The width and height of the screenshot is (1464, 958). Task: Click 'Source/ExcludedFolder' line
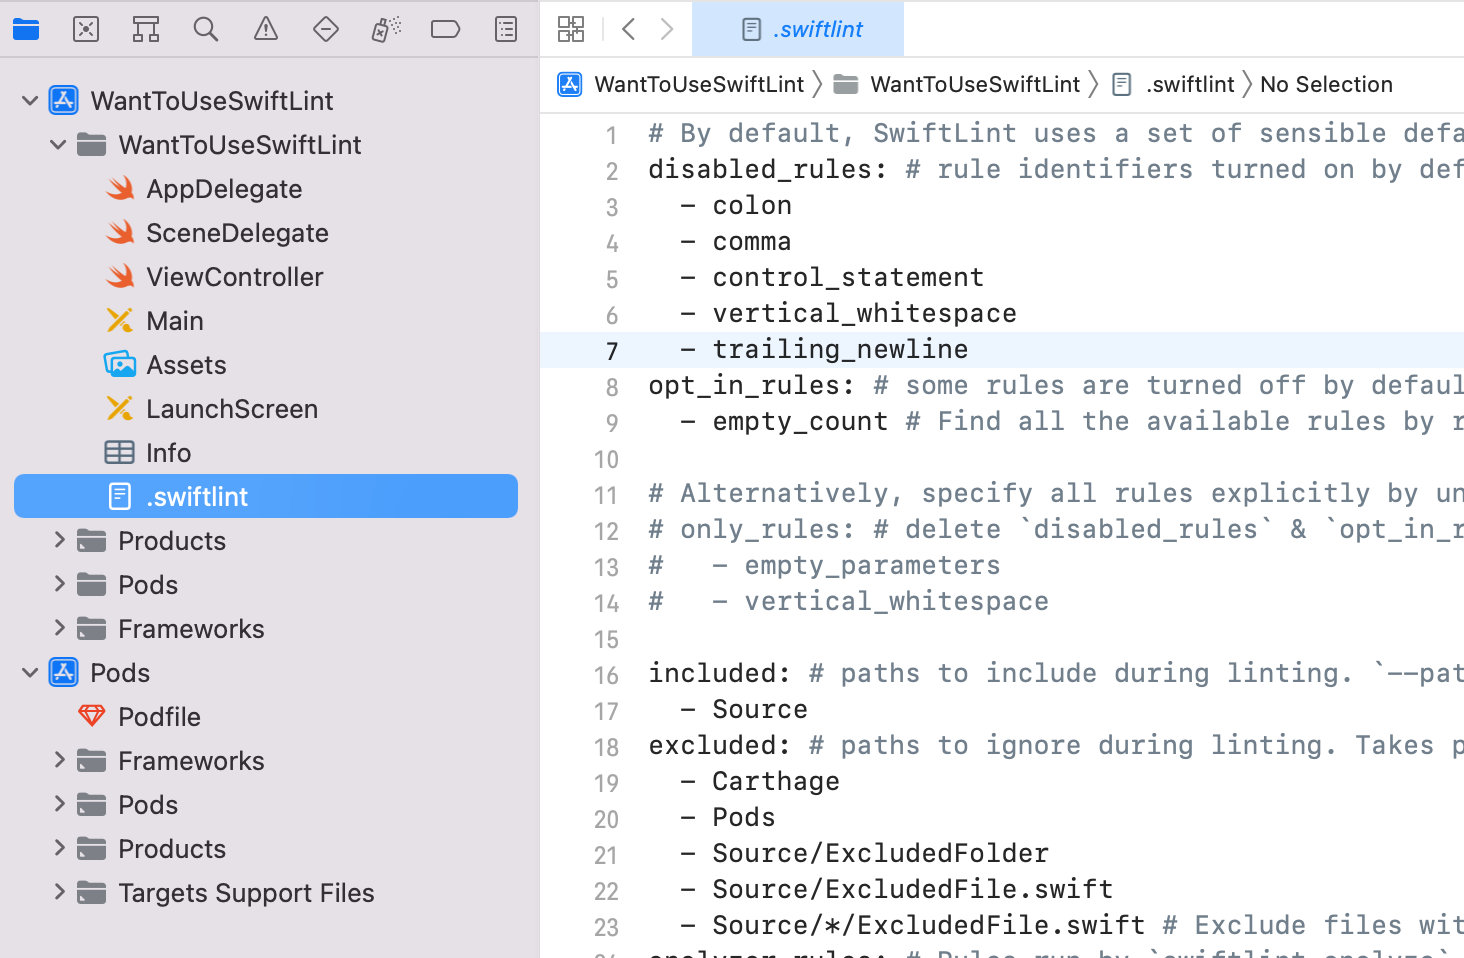tap(881, 853)
